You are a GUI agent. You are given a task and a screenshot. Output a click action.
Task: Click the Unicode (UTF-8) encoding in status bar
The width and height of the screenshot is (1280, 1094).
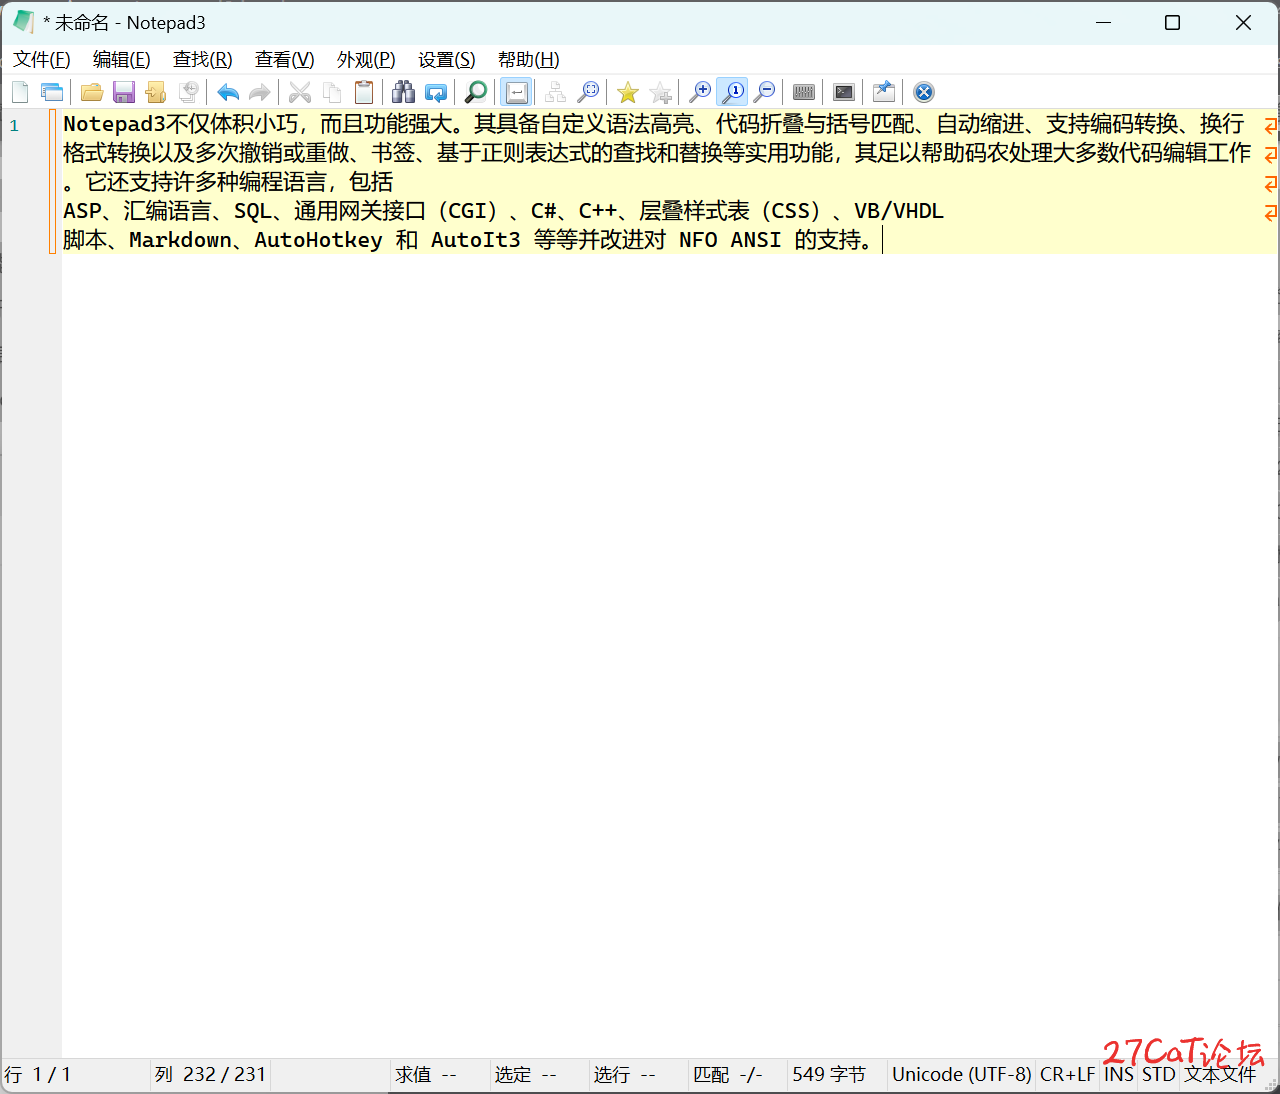(x=961, y=1075)
